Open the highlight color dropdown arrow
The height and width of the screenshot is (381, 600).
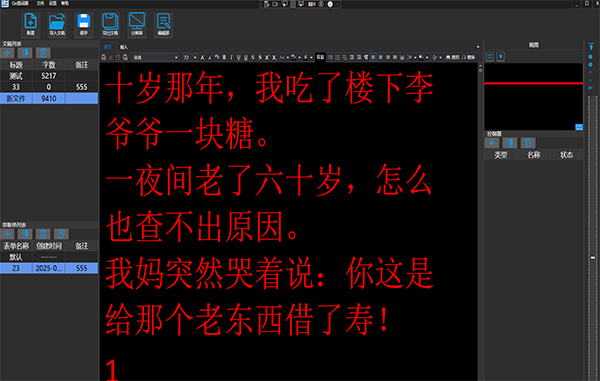click(x=299, y=58)
